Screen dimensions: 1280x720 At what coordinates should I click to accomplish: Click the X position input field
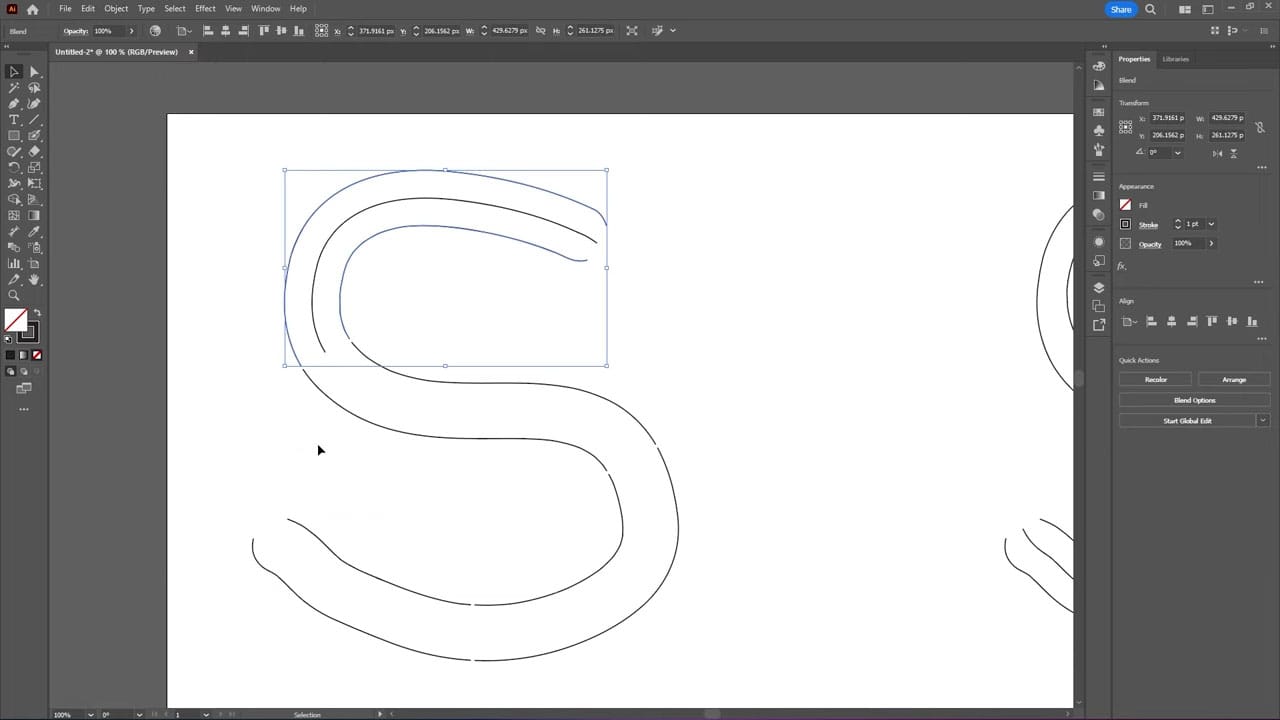click(1168, 118)
